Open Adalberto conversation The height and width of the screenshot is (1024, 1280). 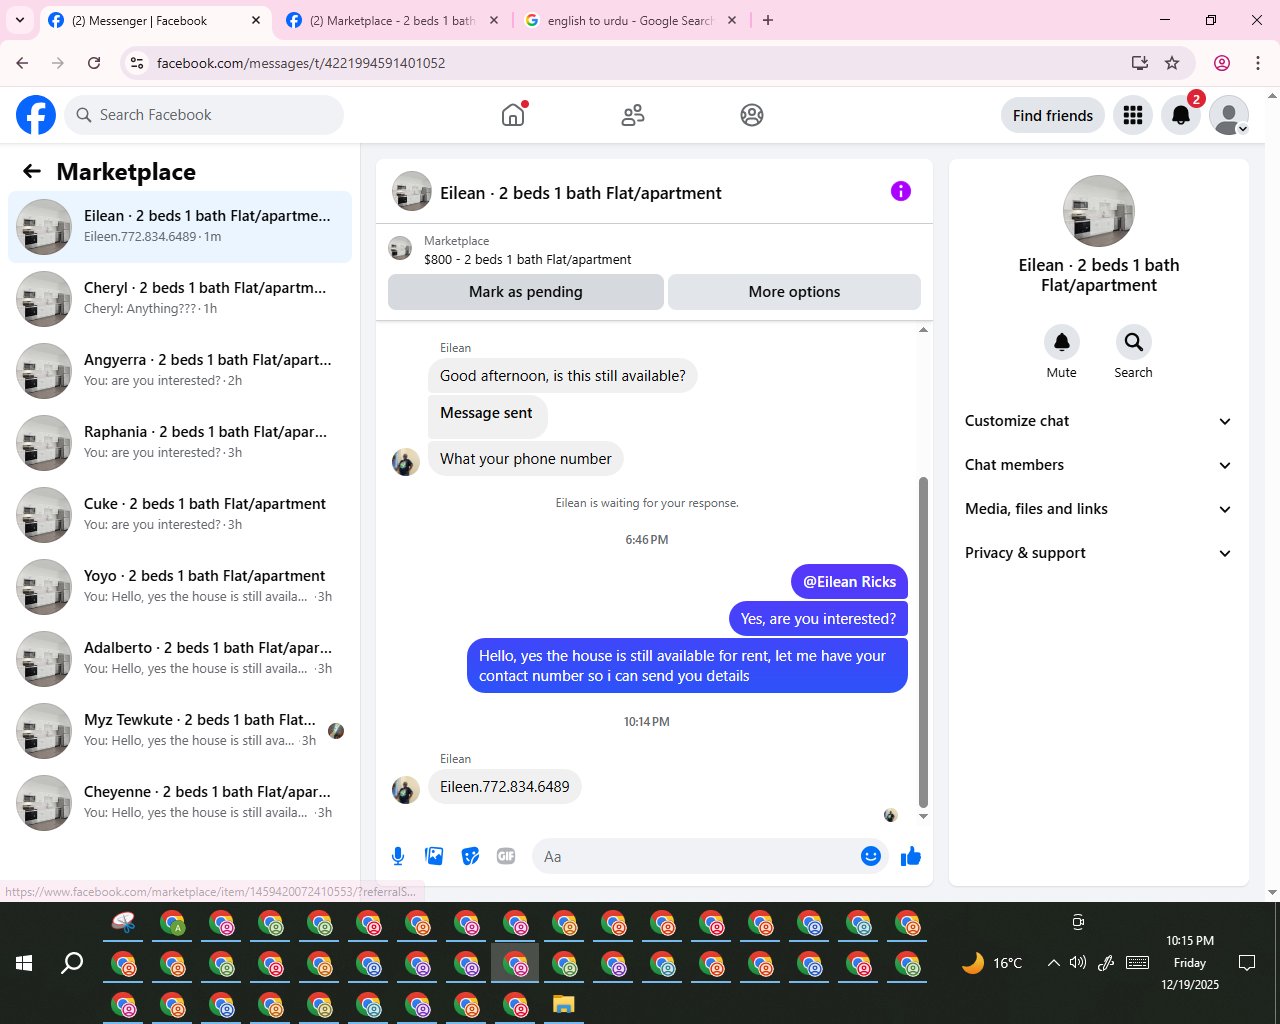tap(180, 659)
